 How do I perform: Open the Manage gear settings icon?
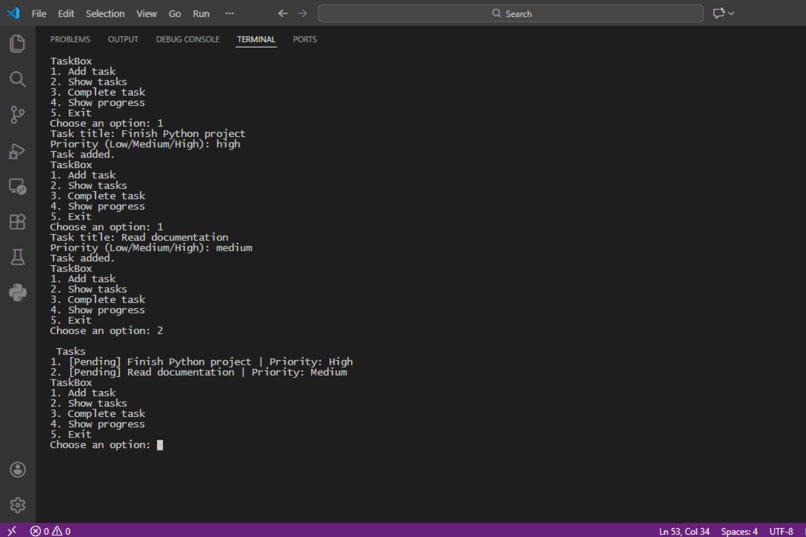17,505
